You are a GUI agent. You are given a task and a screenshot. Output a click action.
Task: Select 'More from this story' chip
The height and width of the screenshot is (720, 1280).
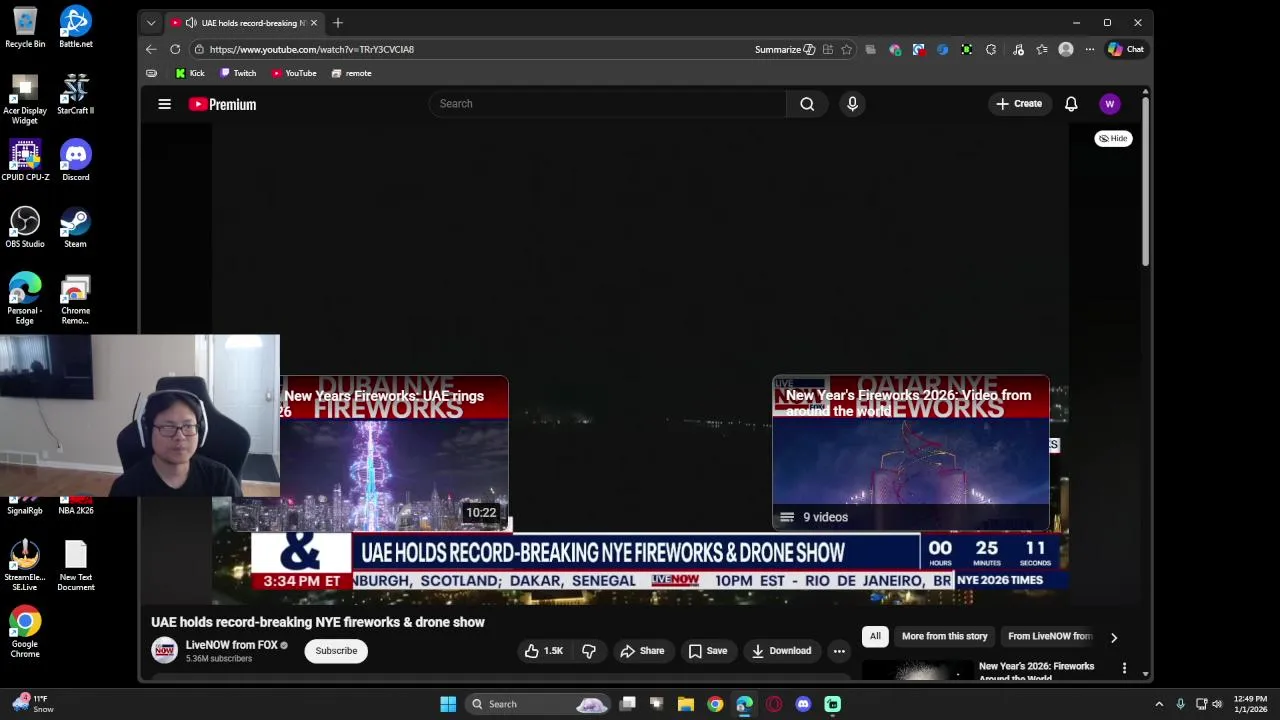pyautogui.click(x=944, y=636)
